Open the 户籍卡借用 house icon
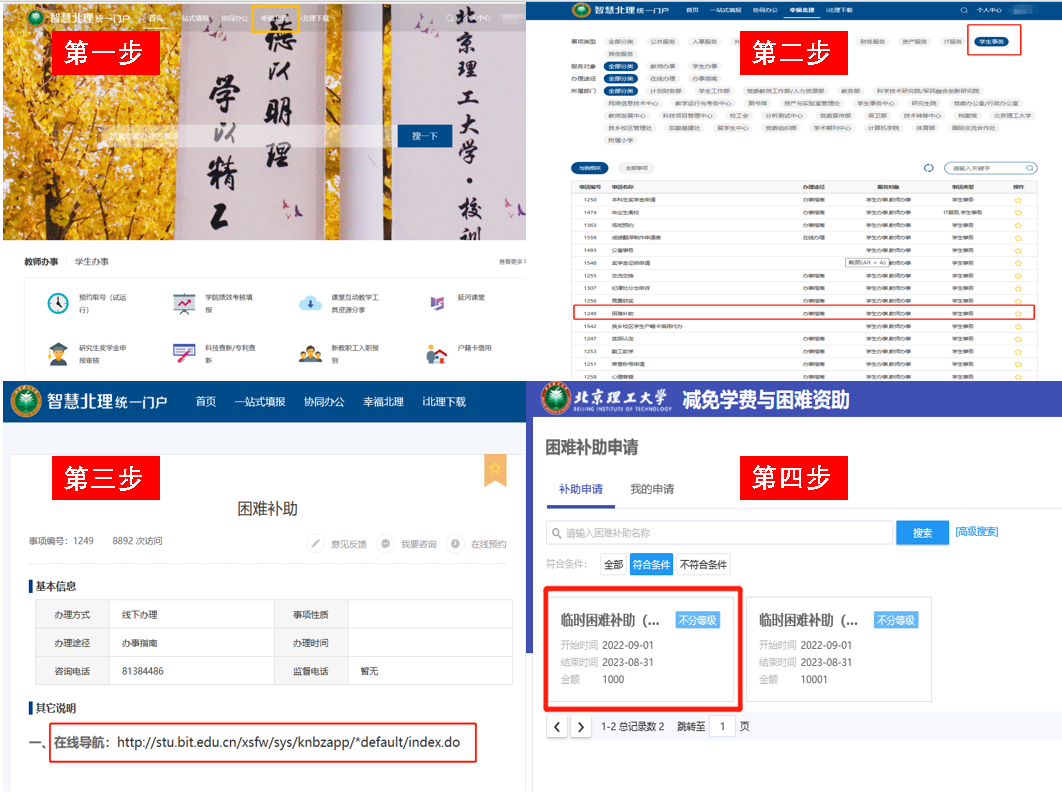 click(436, 354)
